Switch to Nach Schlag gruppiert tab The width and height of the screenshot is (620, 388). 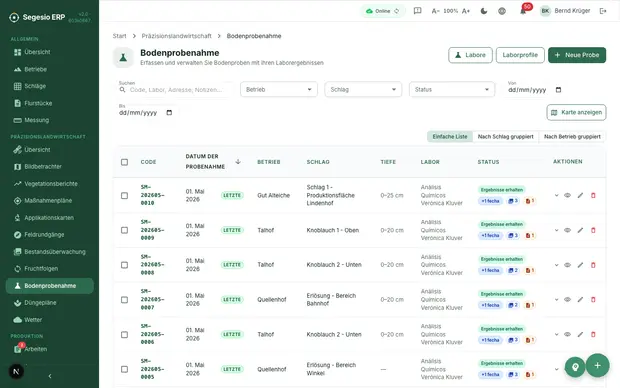point(505,136)
